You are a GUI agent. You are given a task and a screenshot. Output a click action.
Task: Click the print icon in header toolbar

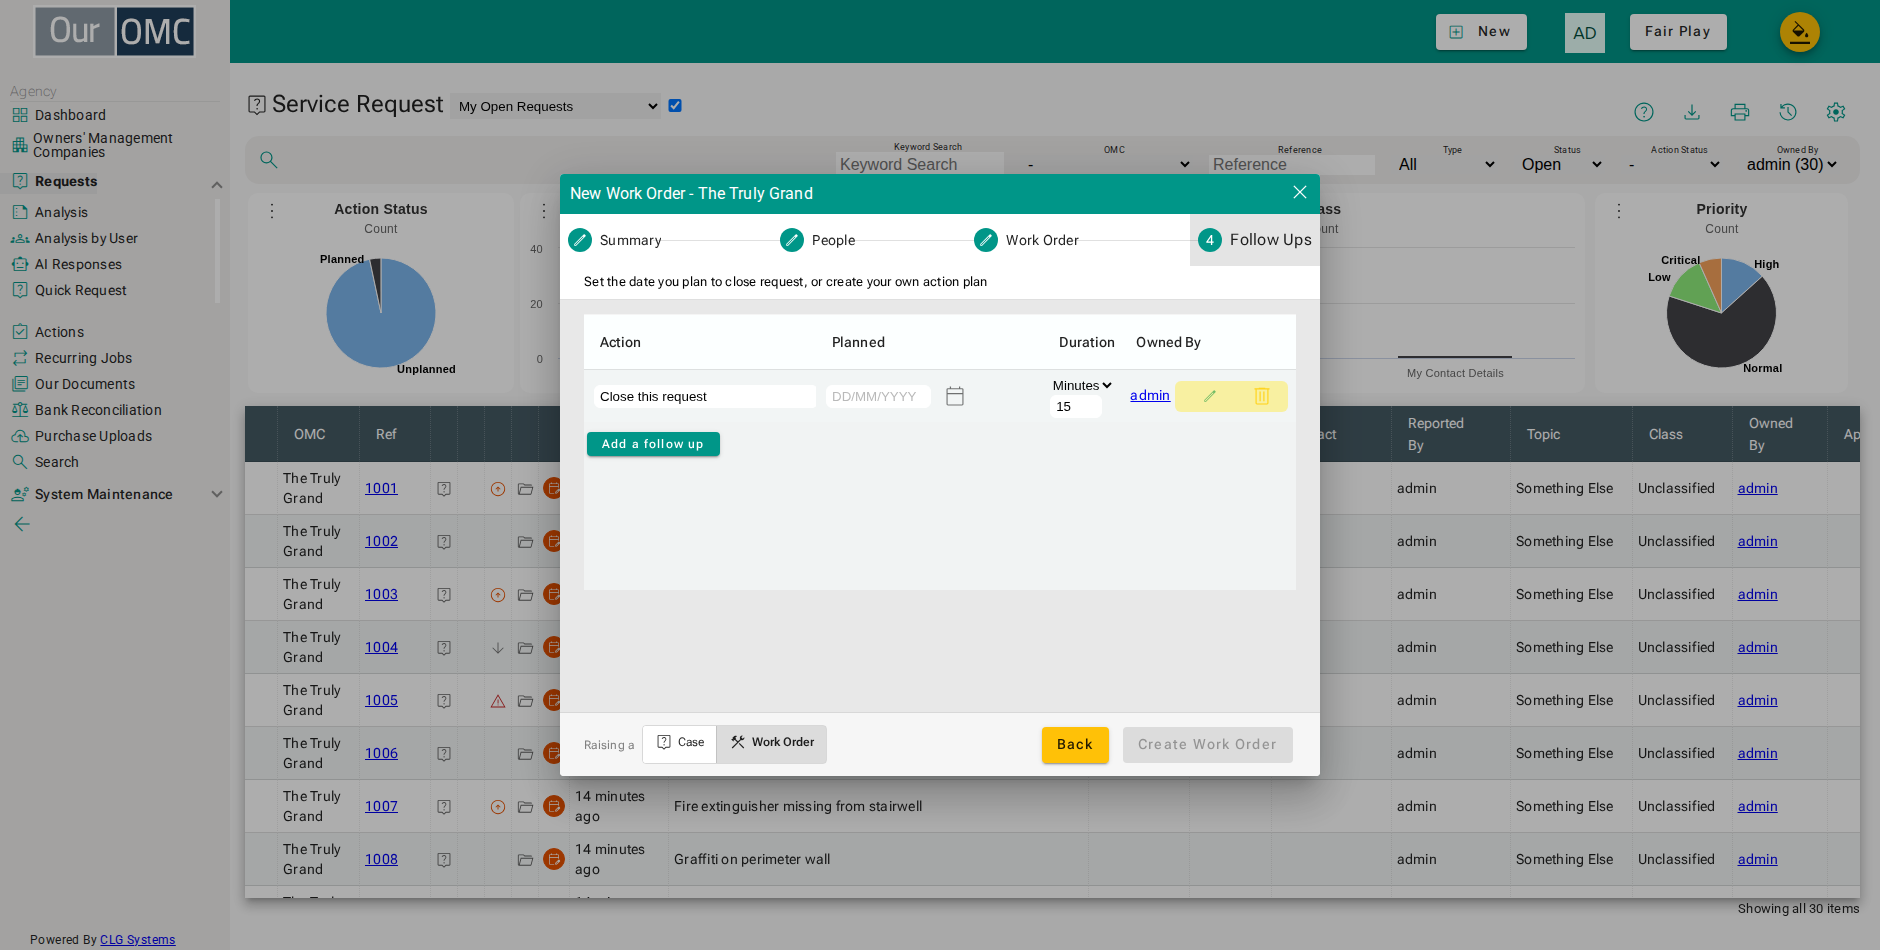coord(1740,112)
